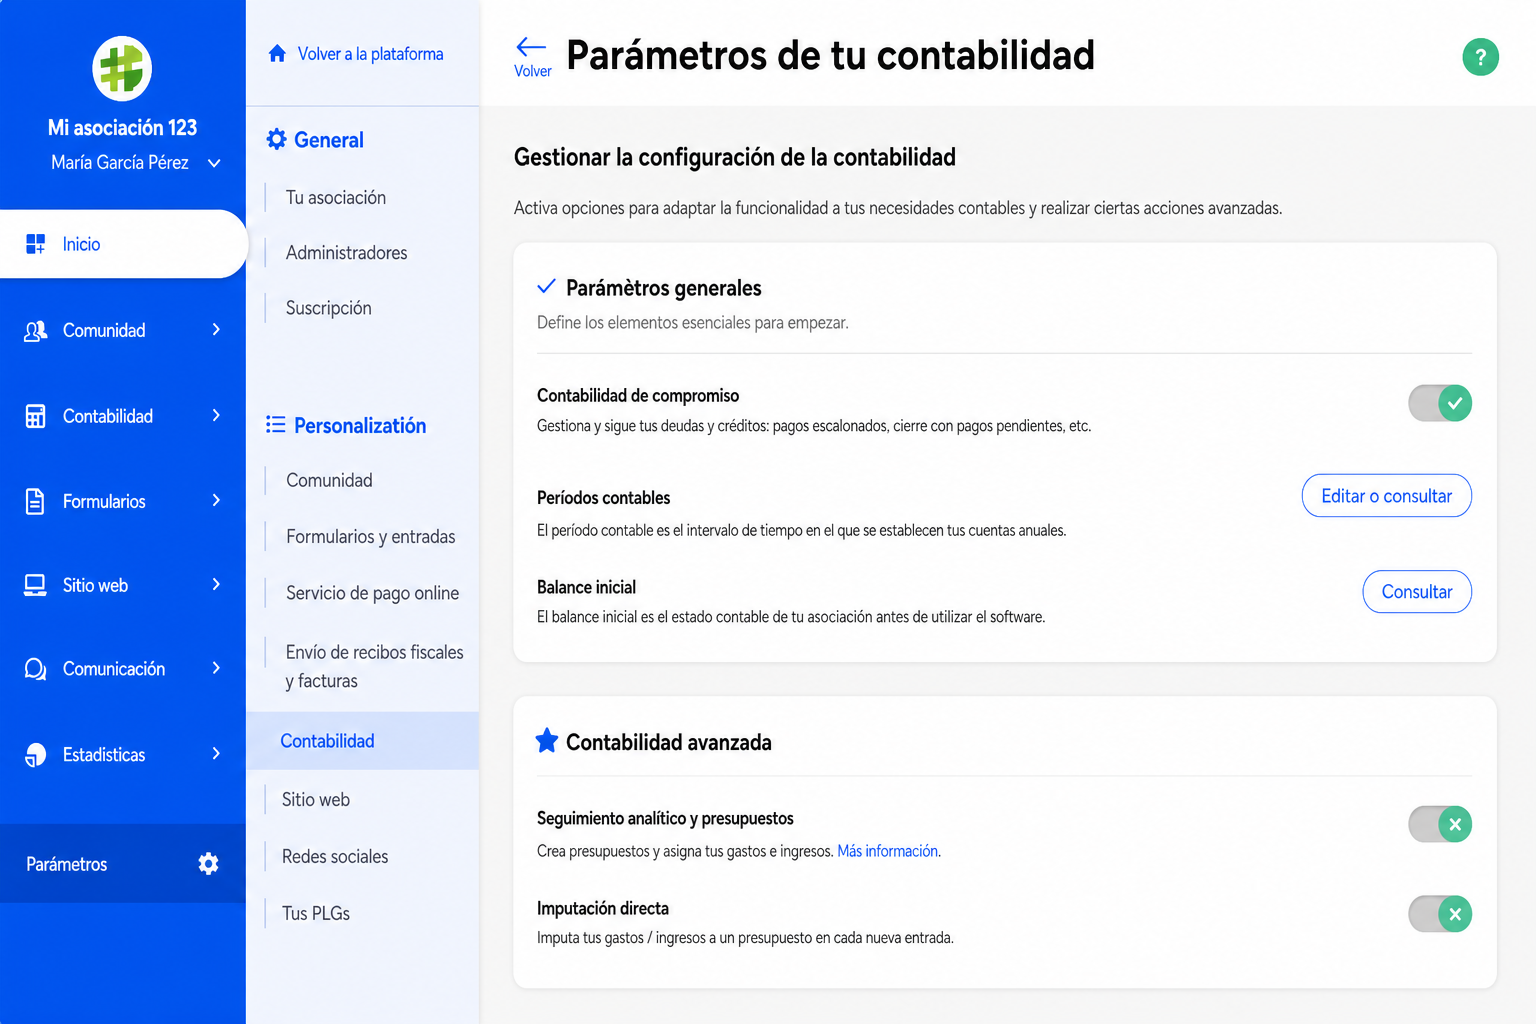Open Sitio web under Personalización
This screenshot has width=1536, height=1024.
(315, 800)
